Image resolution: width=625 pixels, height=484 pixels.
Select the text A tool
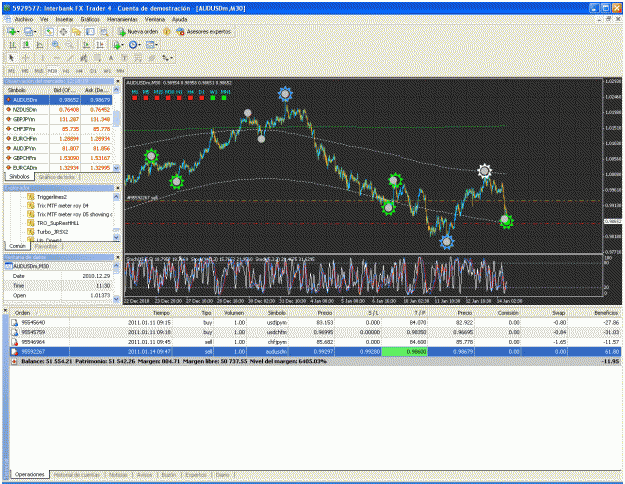111,58
